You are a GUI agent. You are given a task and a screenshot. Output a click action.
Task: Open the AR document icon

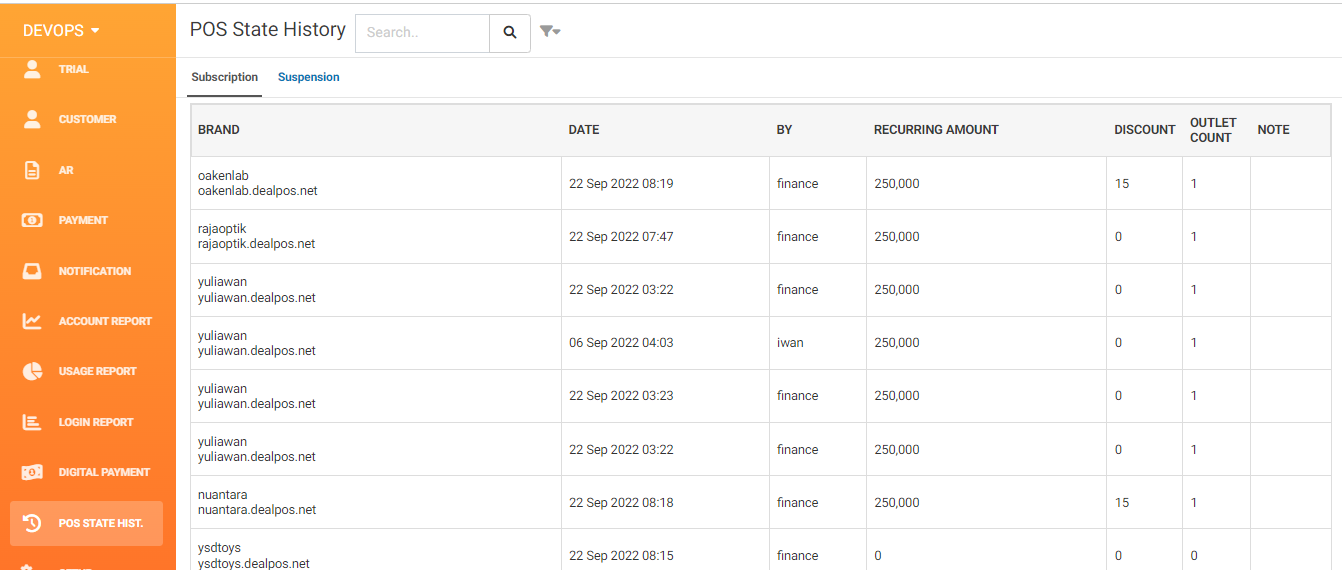(32, 170)
